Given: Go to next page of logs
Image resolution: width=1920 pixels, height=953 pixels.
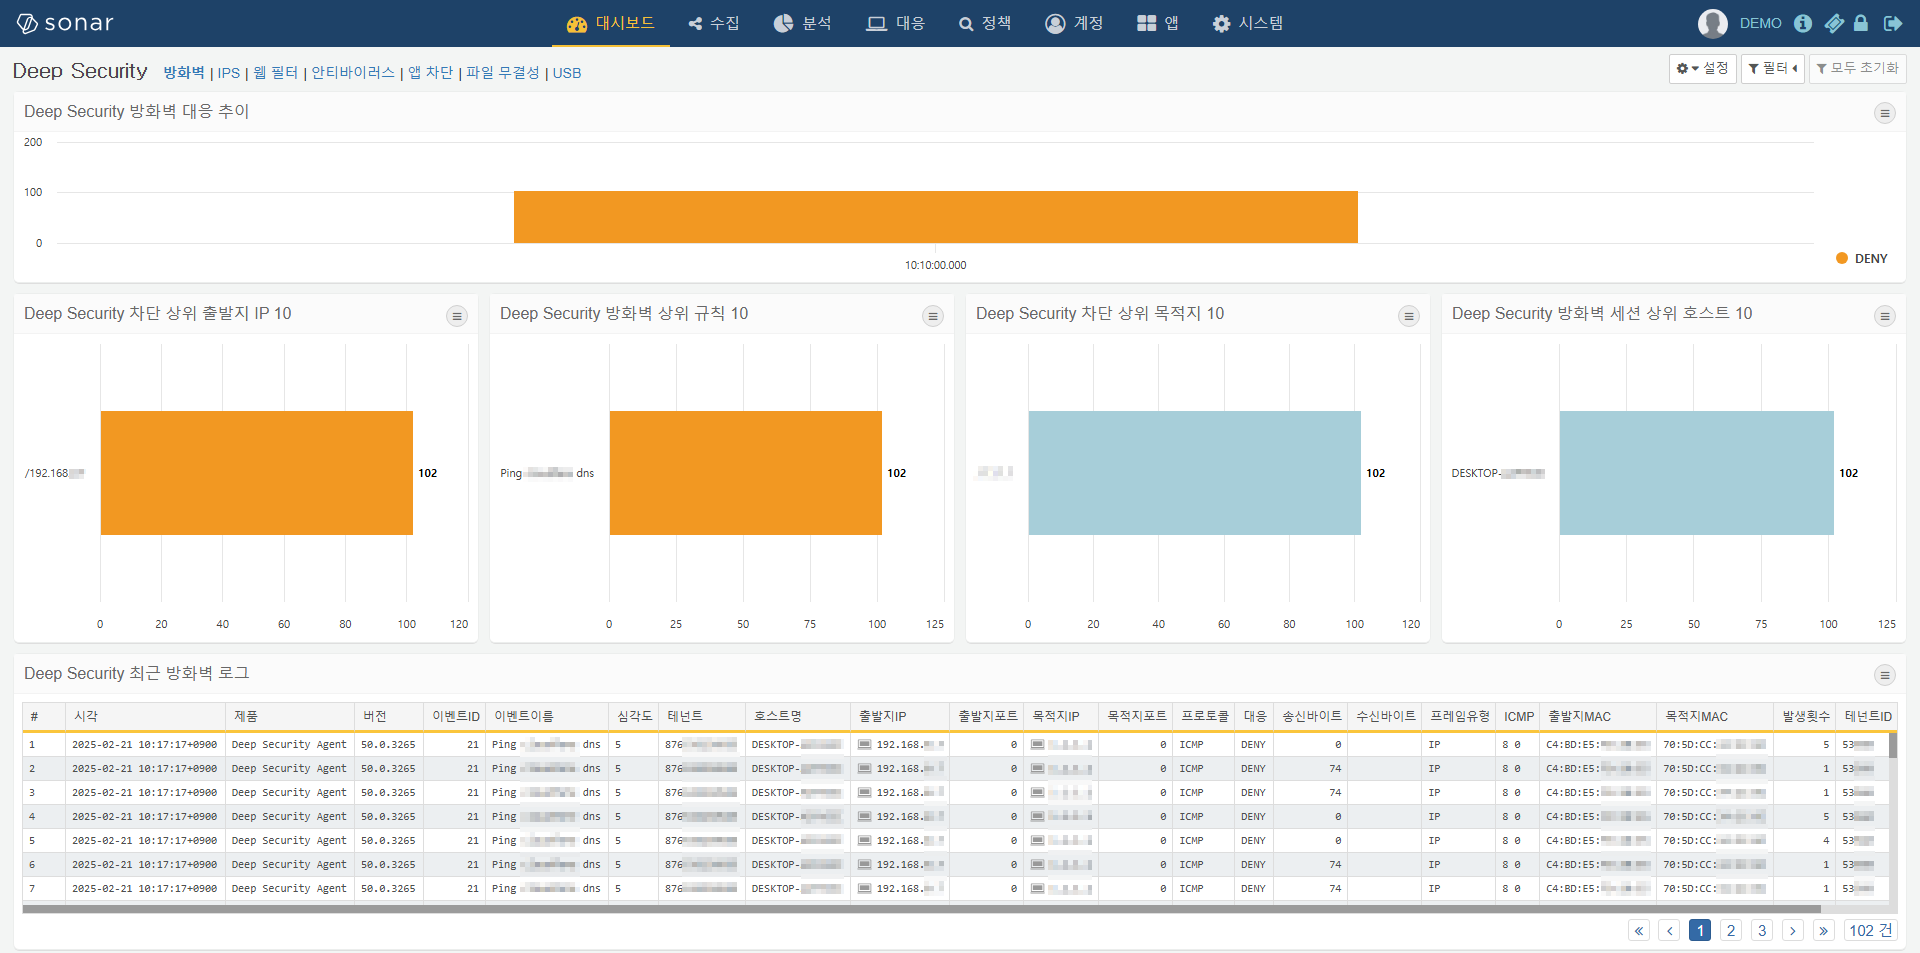Looking at the screenshot, I should coord(1793,930).
